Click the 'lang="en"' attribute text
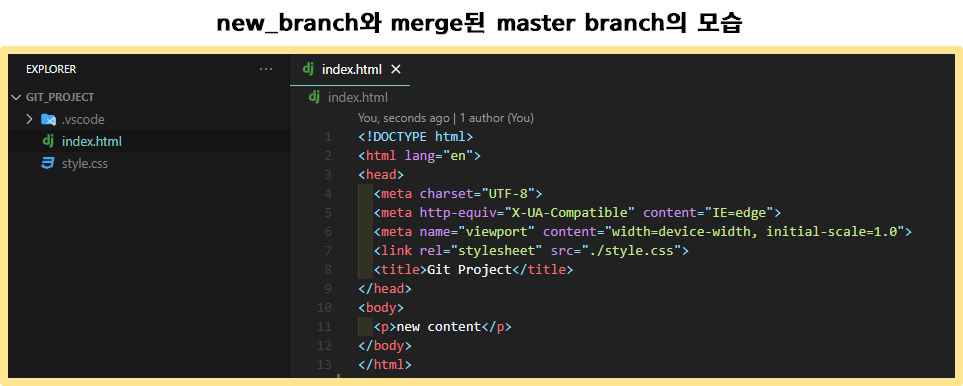 point(438,156)
